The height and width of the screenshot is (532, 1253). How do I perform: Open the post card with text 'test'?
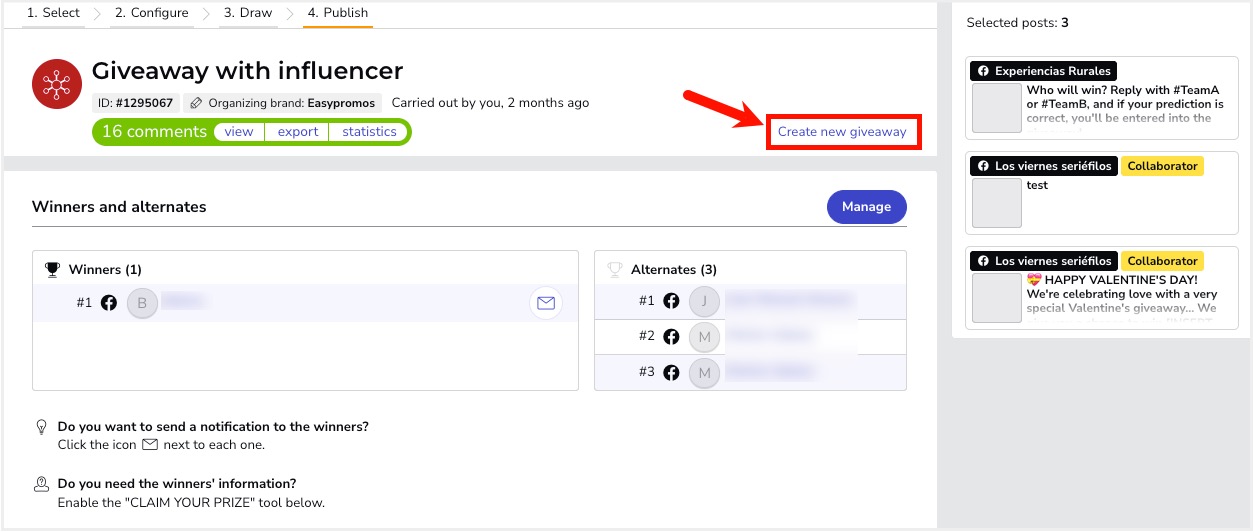point(1102,193)
